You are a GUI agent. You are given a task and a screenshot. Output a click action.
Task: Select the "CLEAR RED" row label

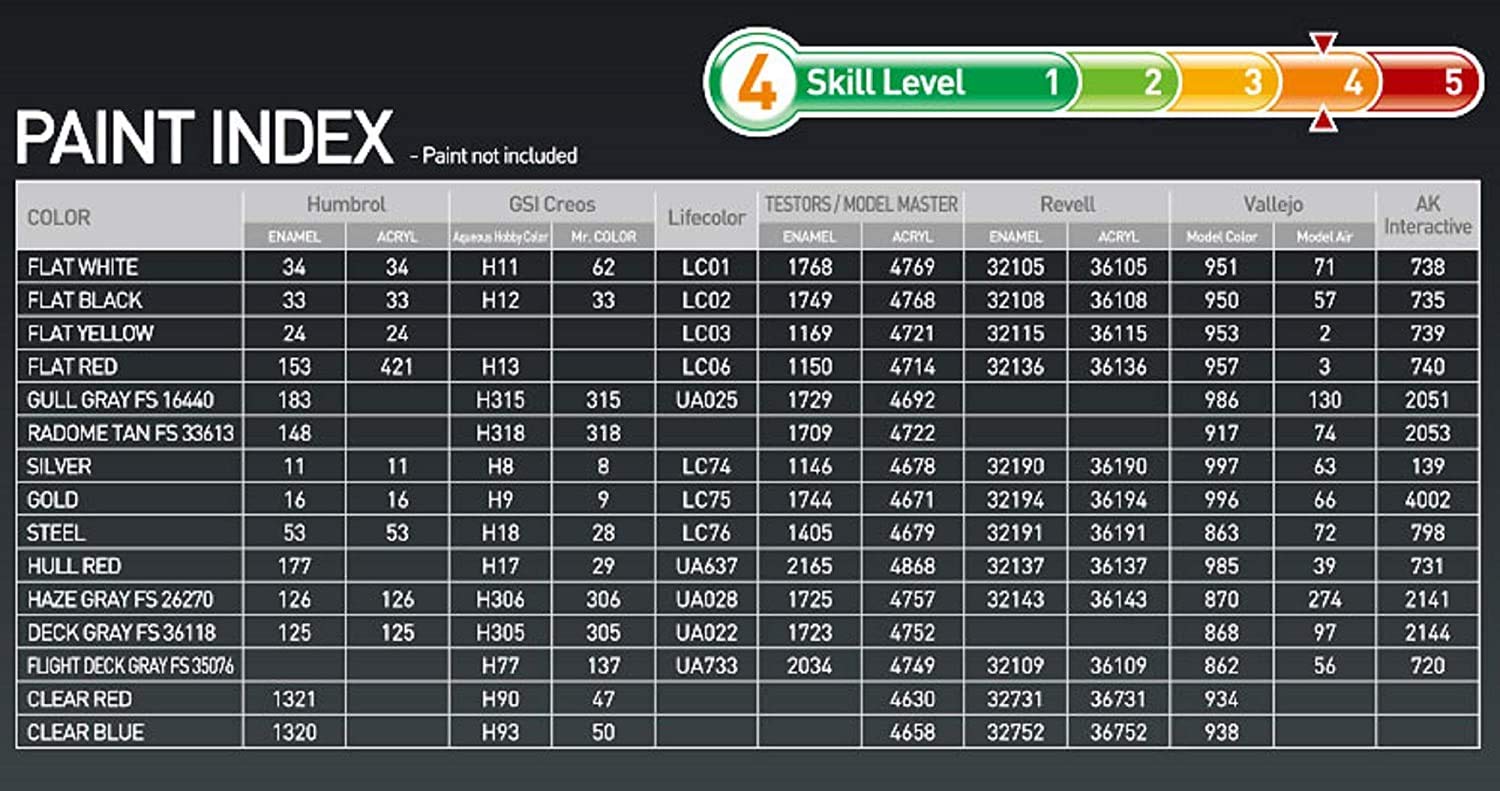pyautogui.click(x=79, y=698)
